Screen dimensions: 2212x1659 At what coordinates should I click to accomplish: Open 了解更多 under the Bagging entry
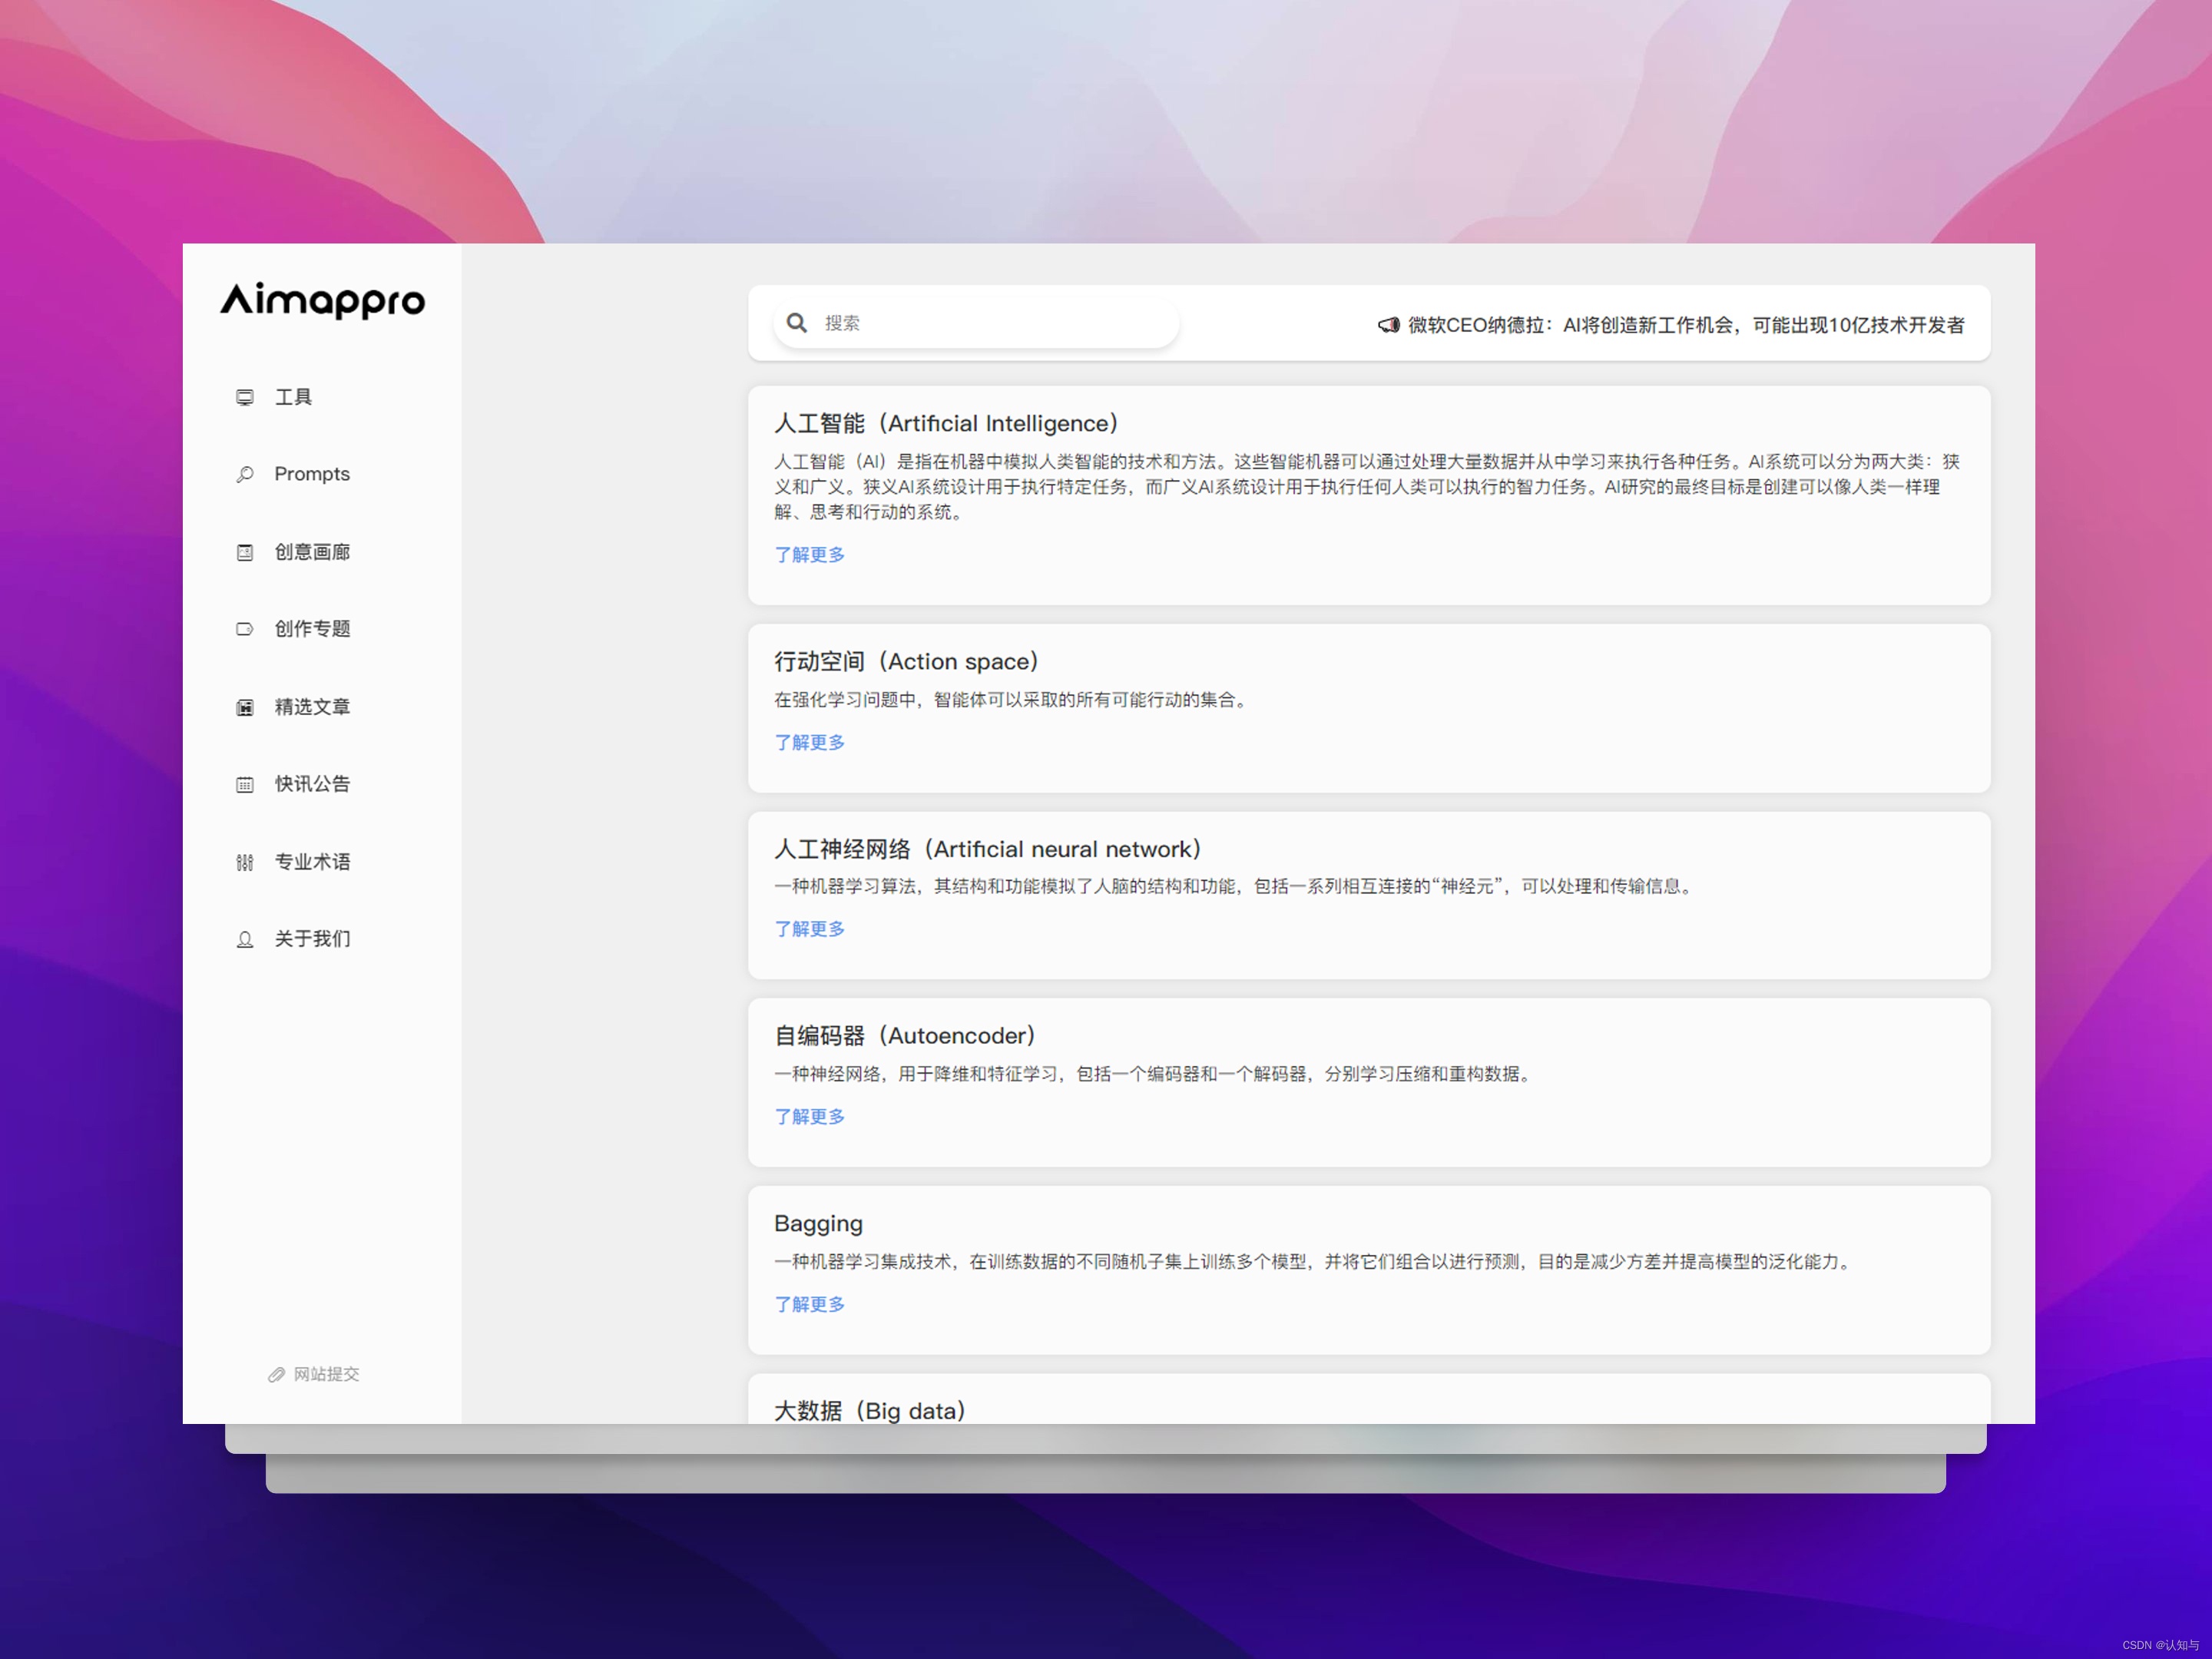(x=809, y=1304)
